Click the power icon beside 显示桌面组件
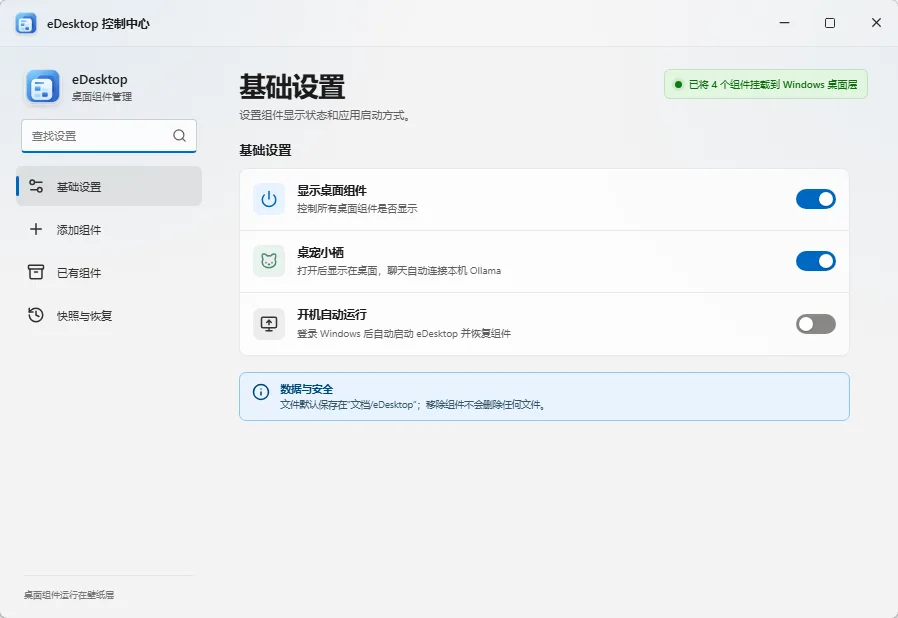Screen dimensions: 898x618 point(269,199)
